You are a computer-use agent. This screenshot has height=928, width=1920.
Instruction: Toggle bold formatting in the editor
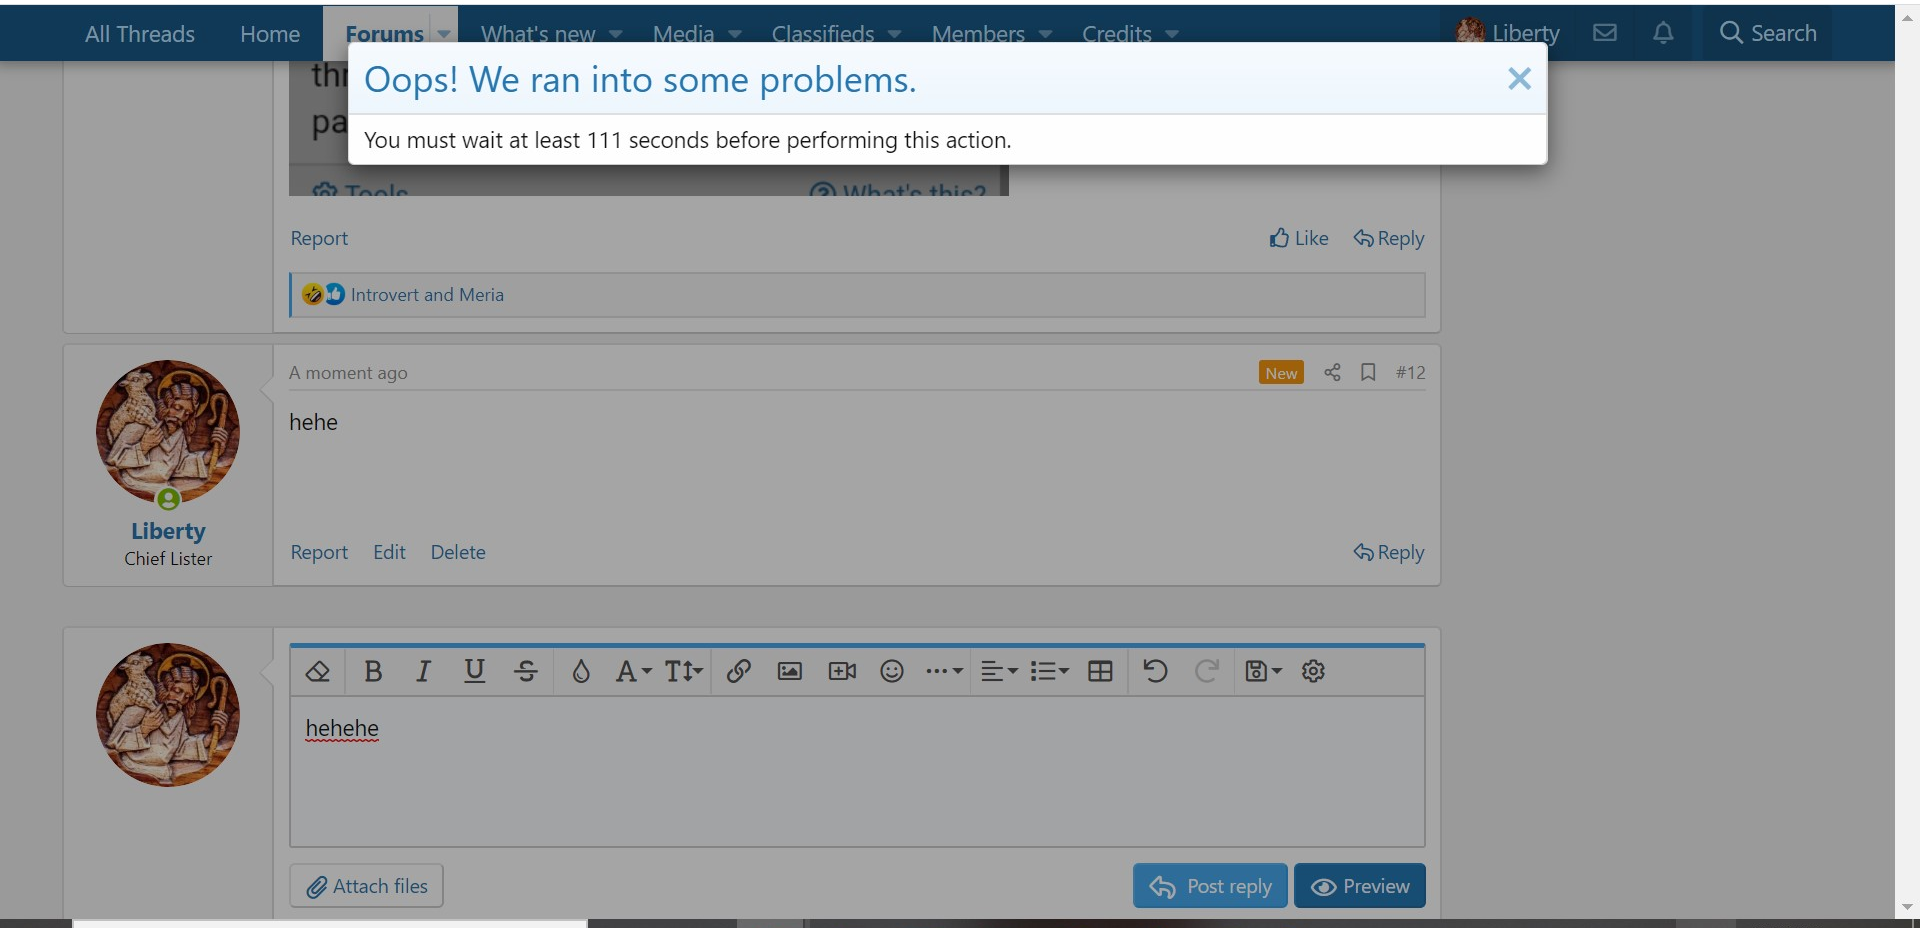tap(373, 671)
